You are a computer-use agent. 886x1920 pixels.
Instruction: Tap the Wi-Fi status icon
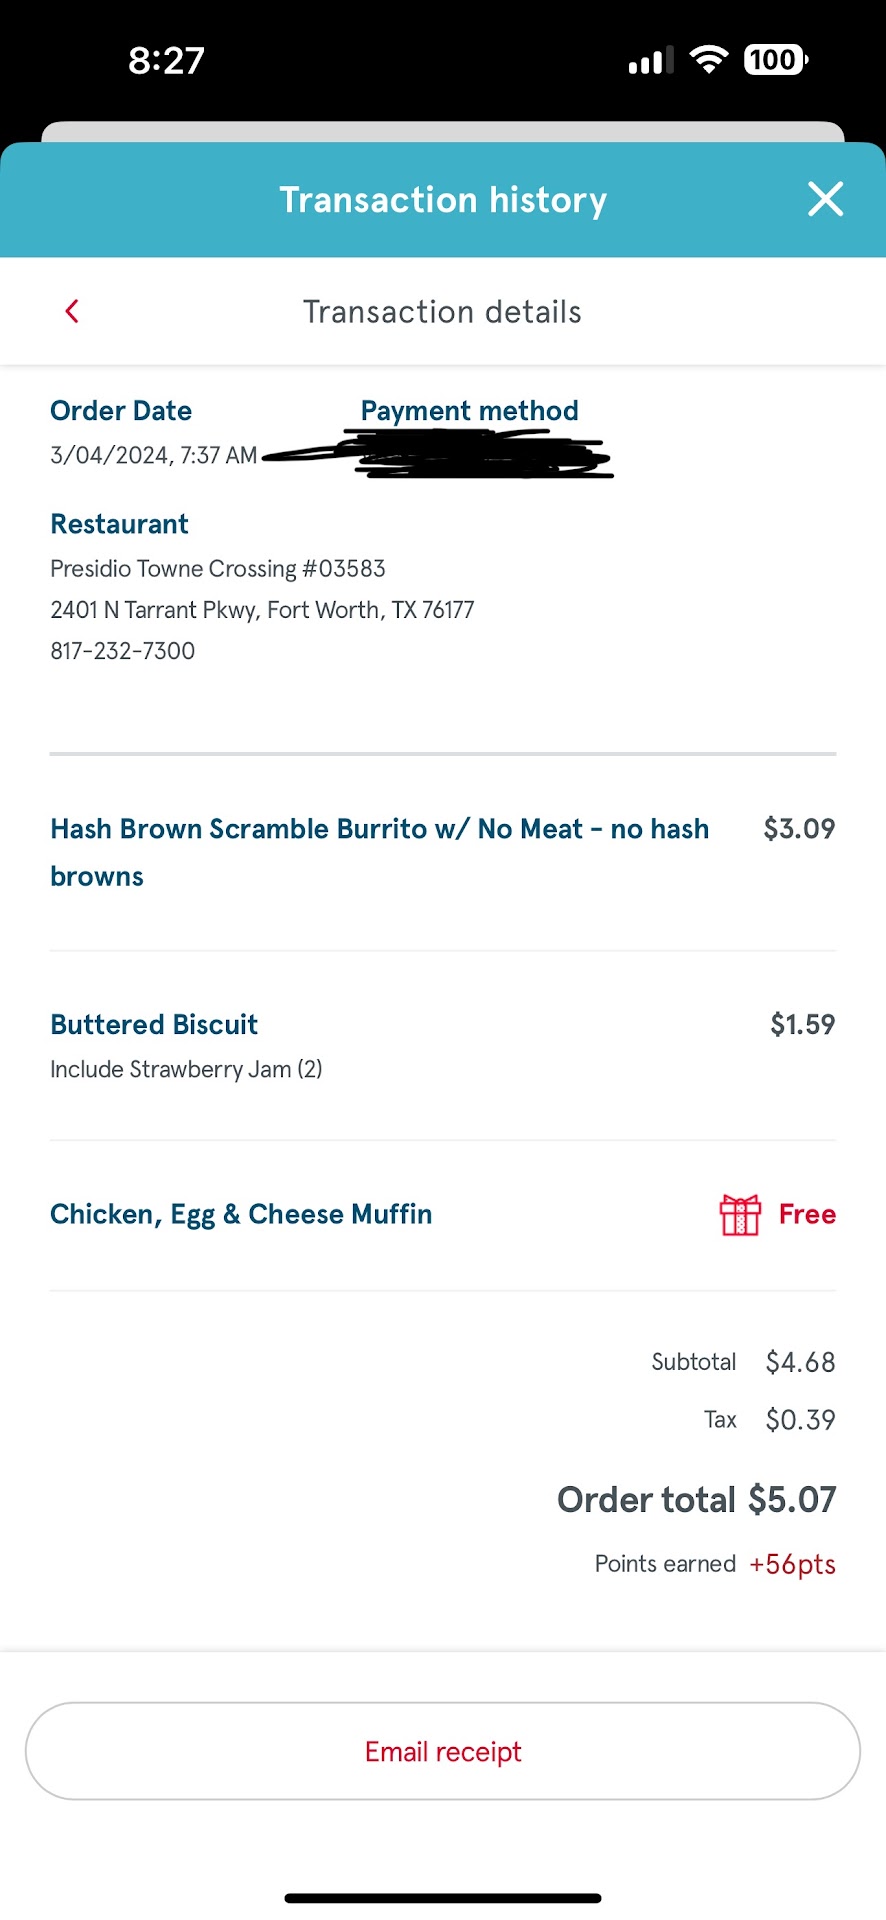pos(709,60)
